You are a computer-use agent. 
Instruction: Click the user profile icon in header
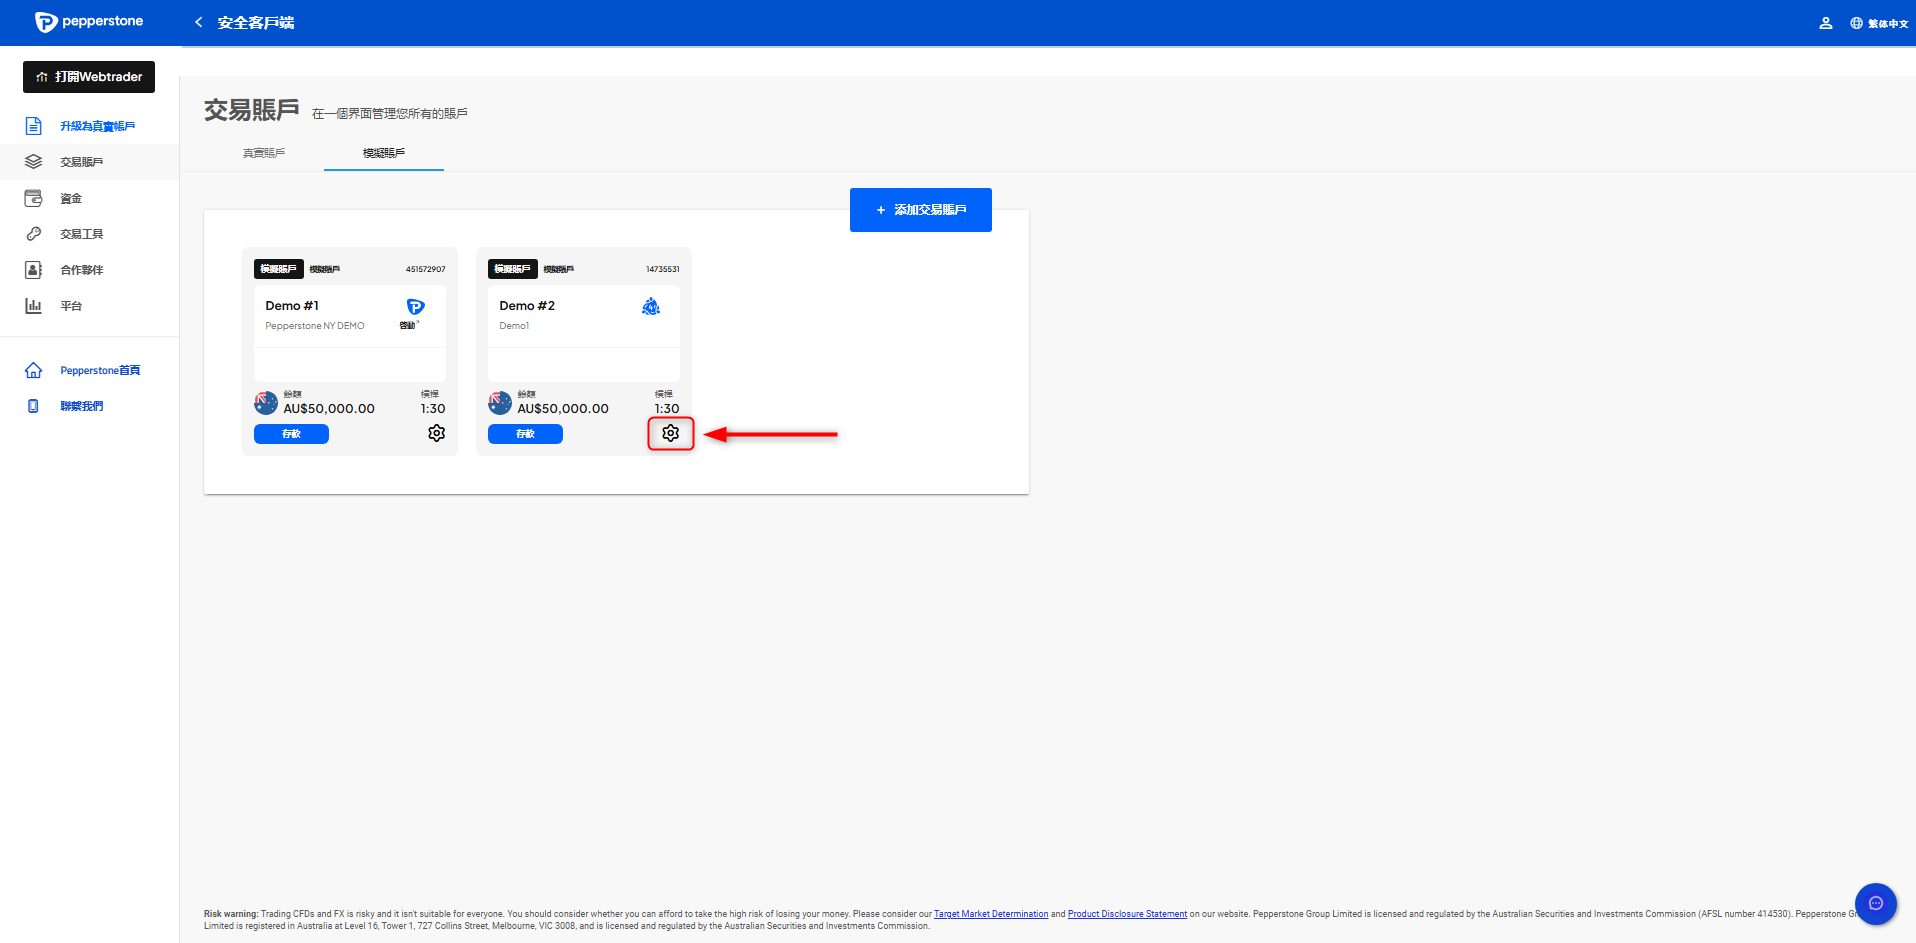[x=1825, y=23]
